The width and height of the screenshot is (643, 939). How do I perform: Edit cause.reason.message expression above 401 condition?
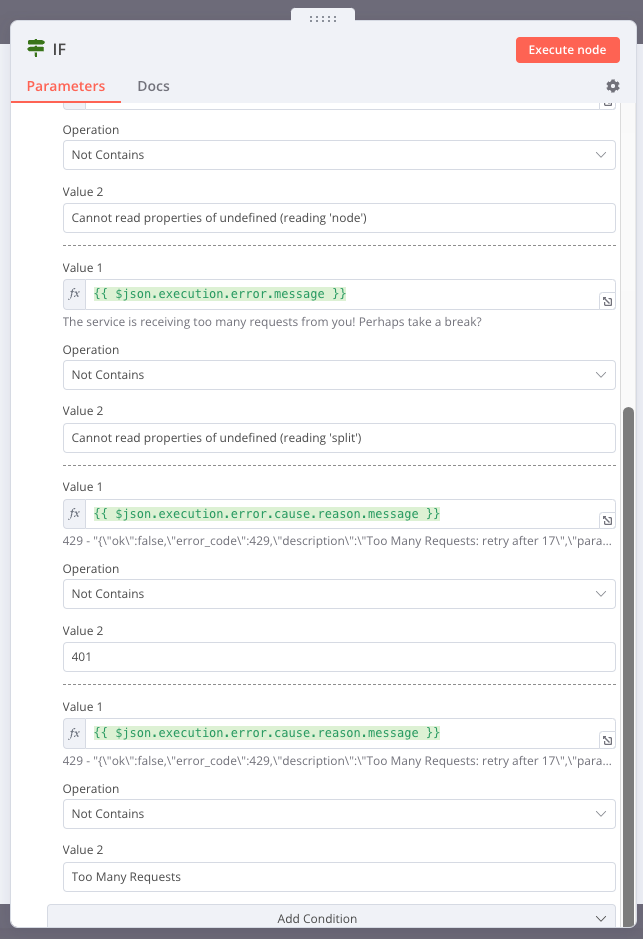tap(341, 514)
